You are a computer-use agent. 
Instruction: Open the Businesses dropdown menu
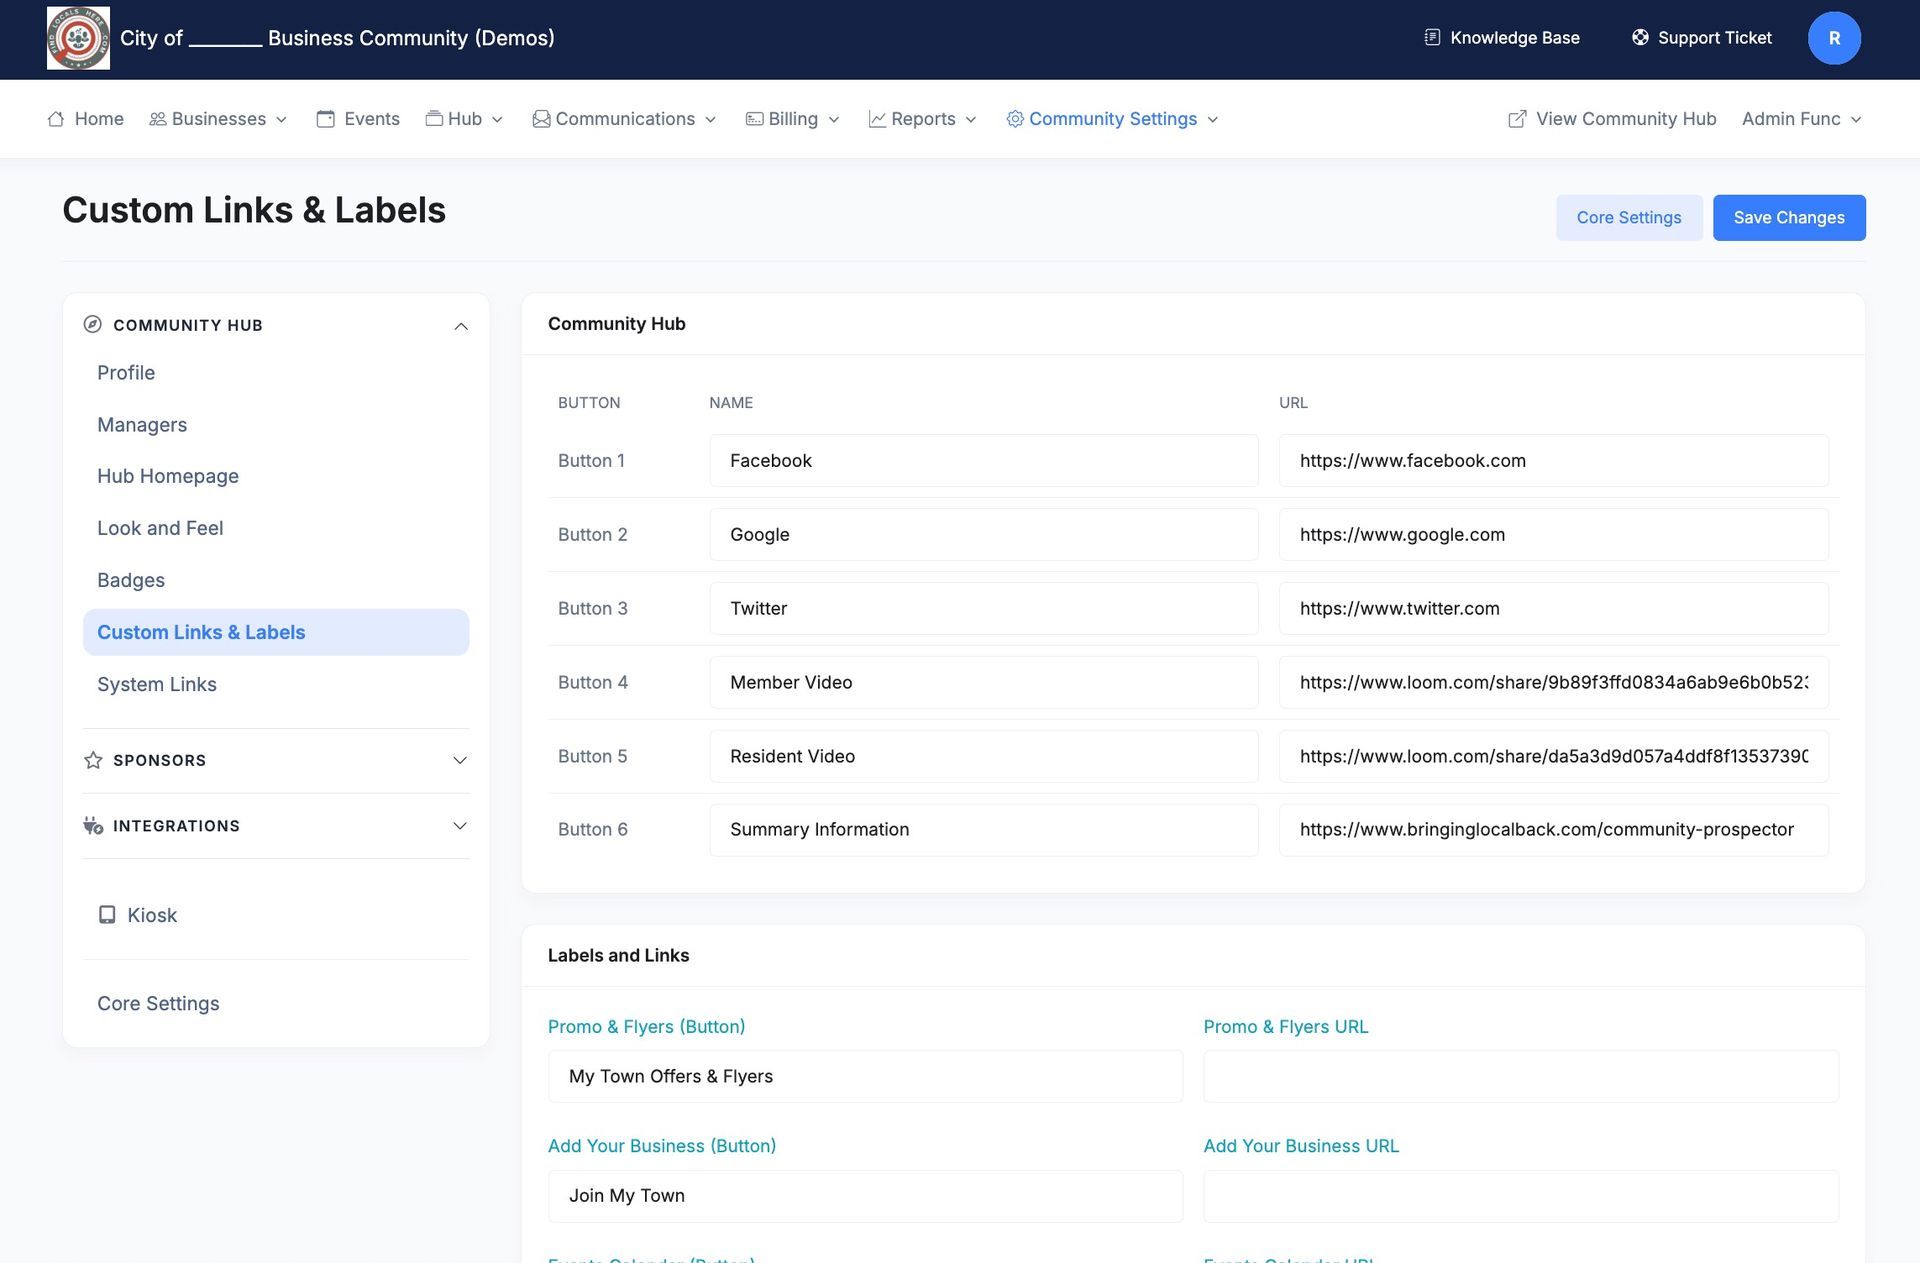tap(218, 118)
